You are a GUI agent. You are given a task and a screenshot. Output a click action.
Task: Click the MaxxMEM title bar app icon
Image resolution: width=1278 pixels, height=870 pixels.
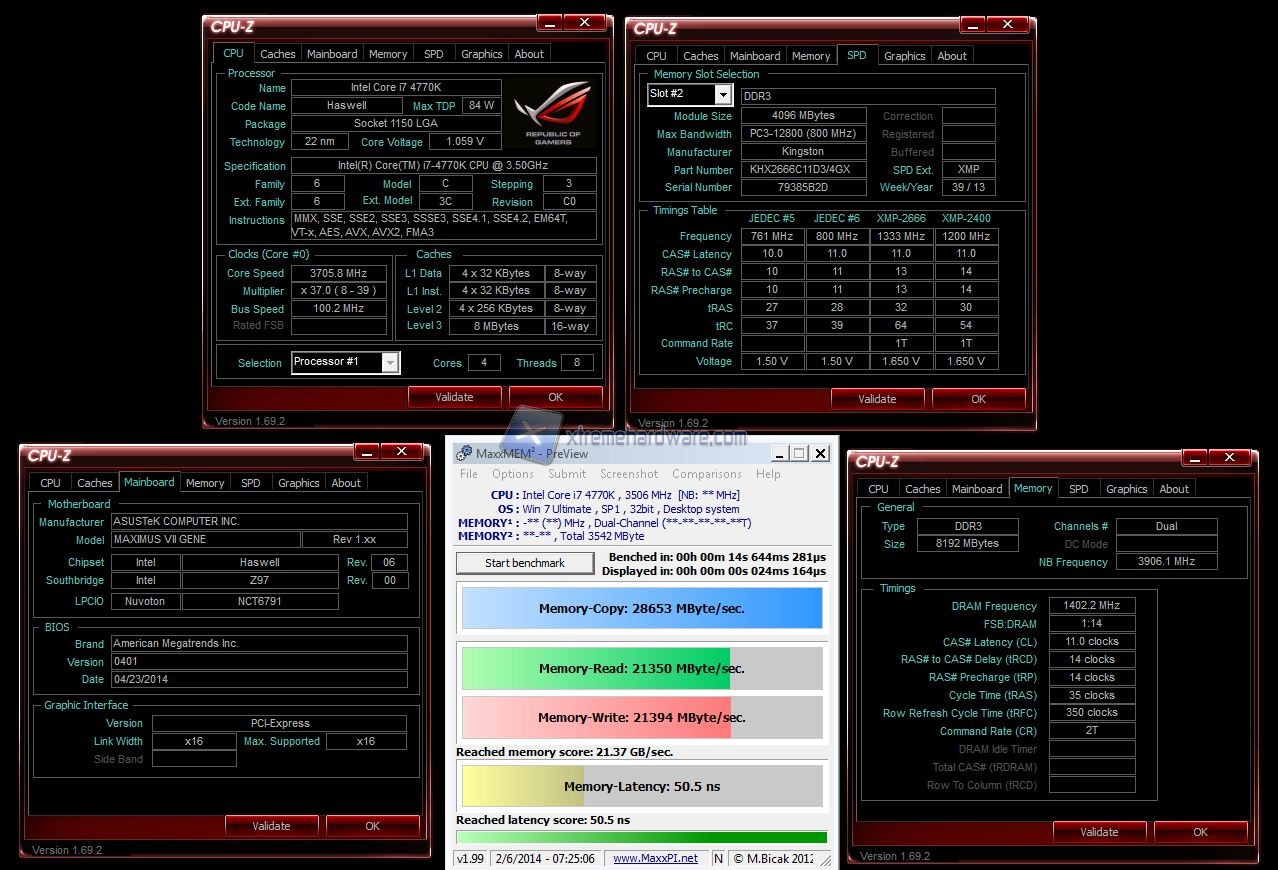[x=463, y=453]
